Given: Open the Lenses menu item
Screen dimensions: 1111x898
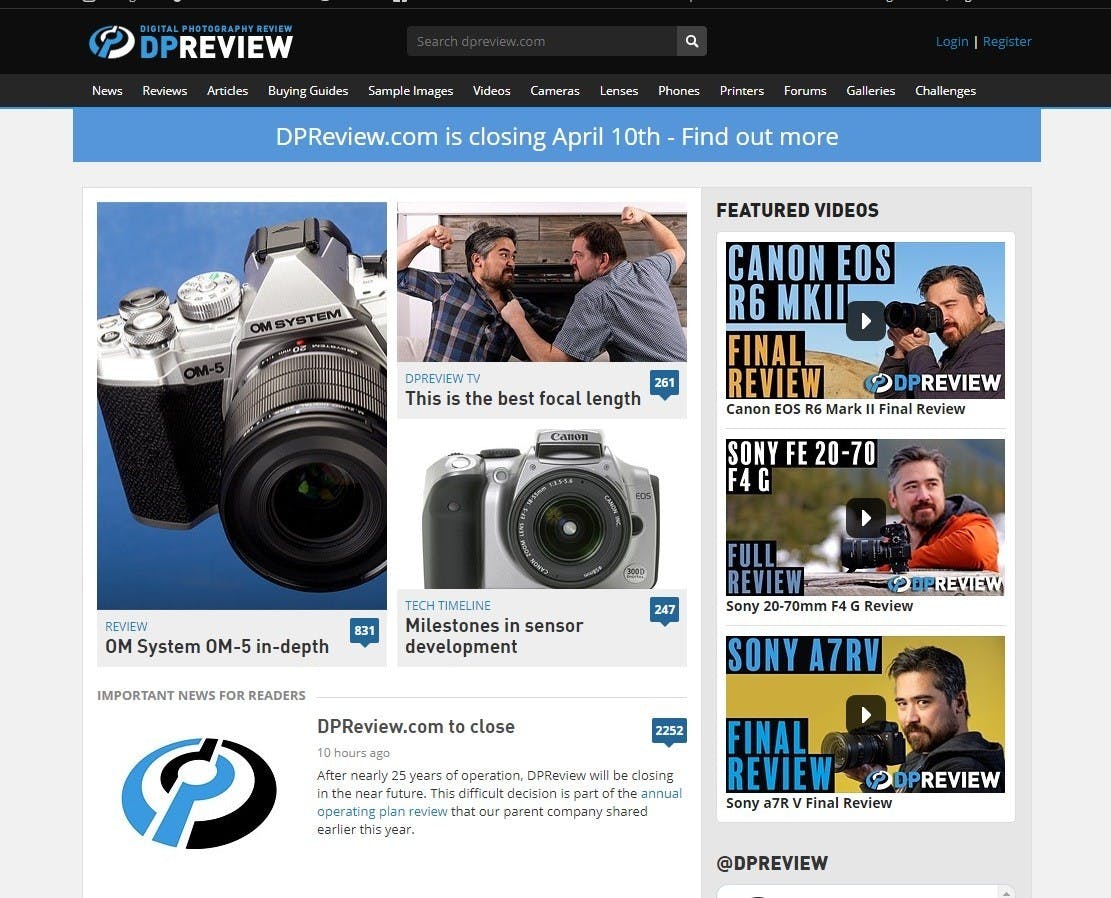Looking at the screenshot, I should click(x=619, y=91).
